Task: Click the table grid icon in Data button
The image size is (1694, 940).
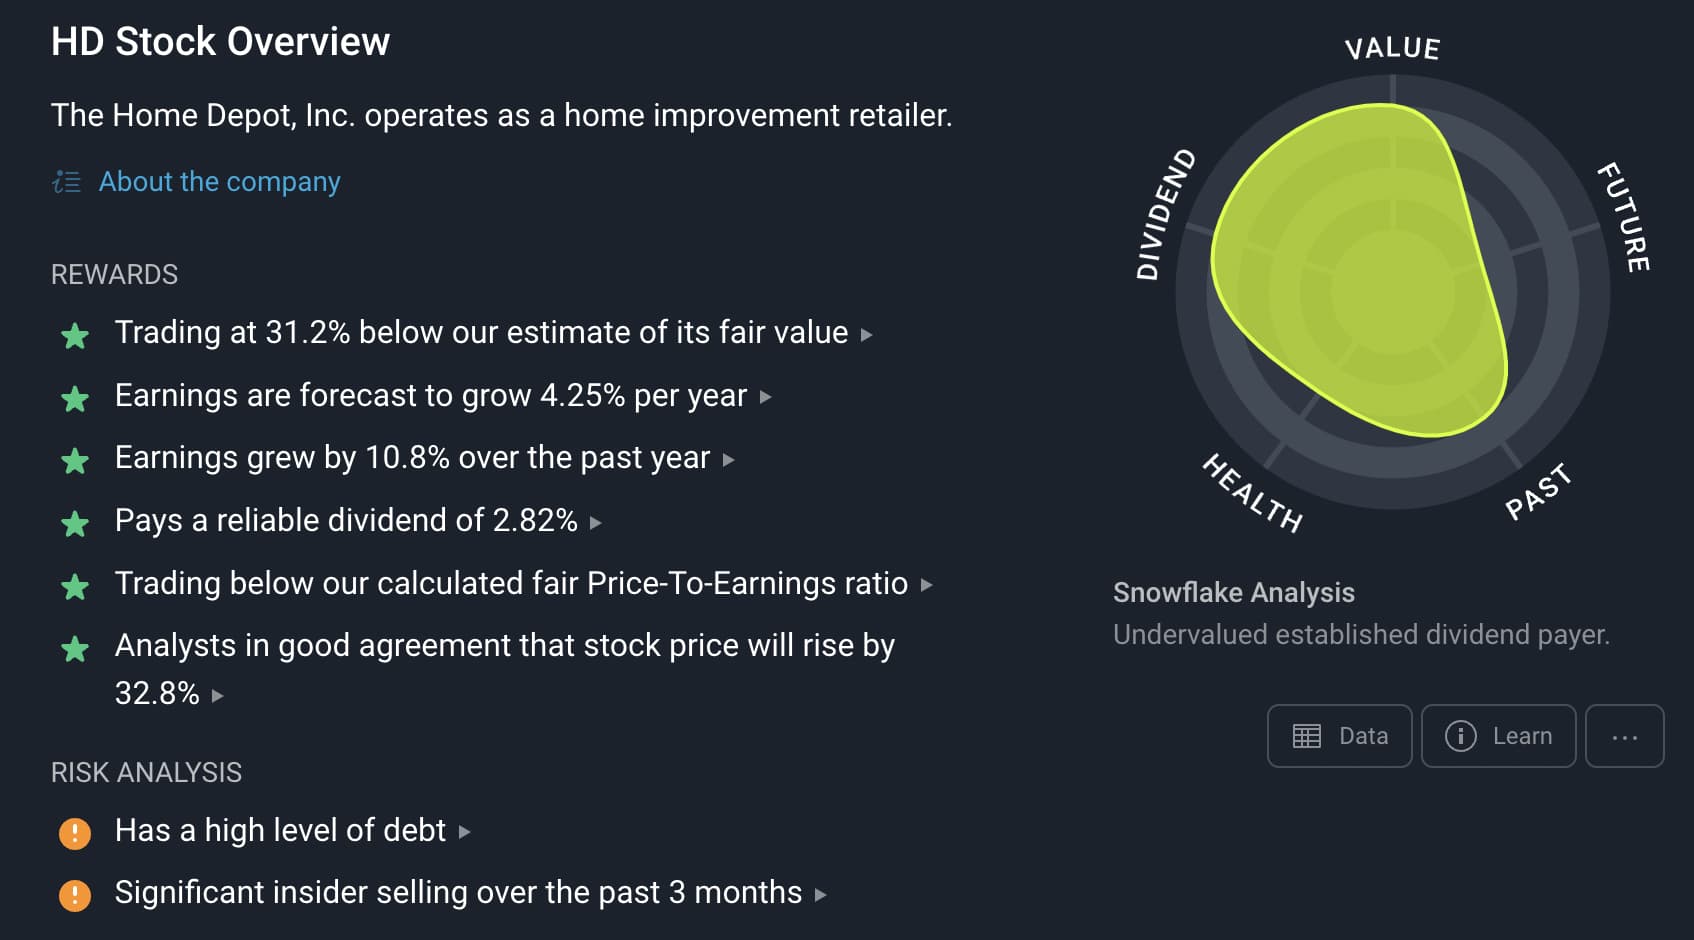Action: pos(1307,736)
